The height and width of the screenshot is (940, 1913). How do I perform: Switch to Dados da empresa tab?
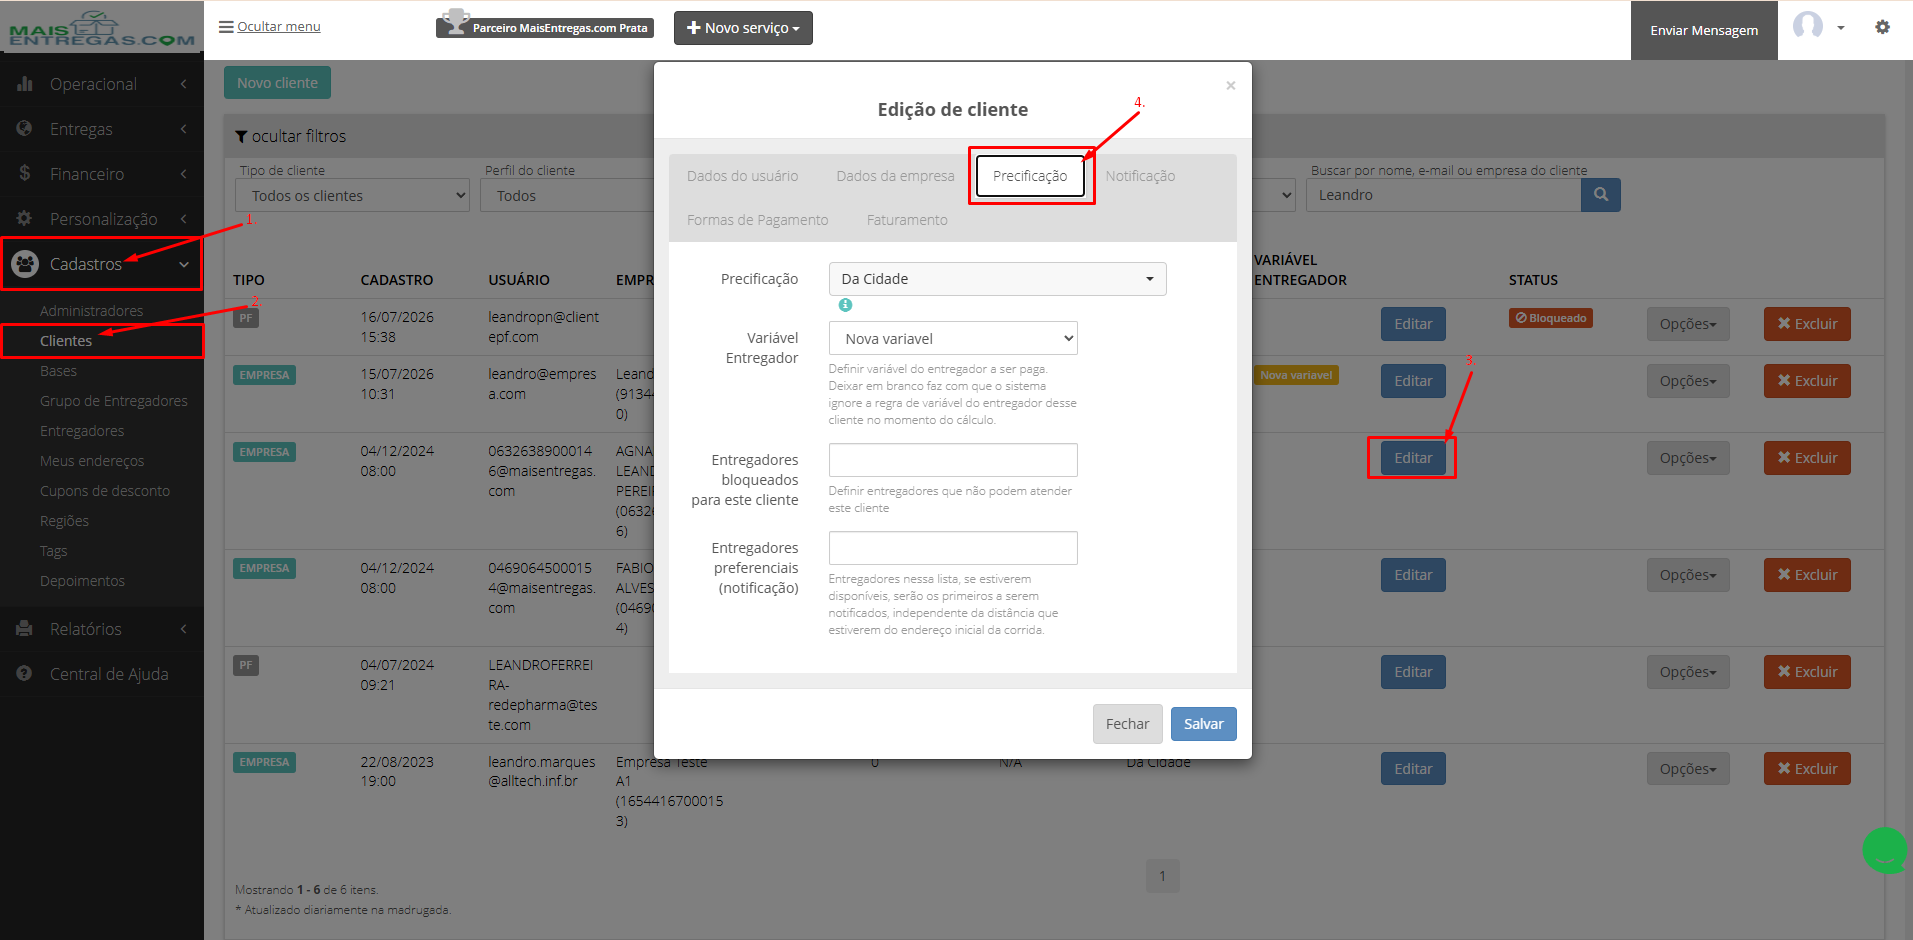click(895, 176)
